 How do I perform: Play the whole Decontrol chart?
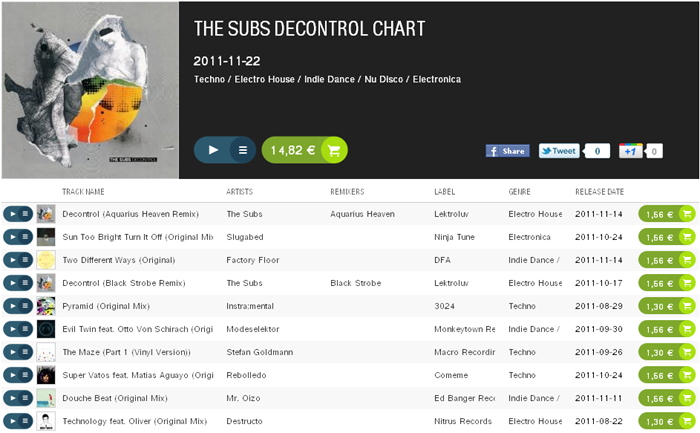tap(213, 150)
